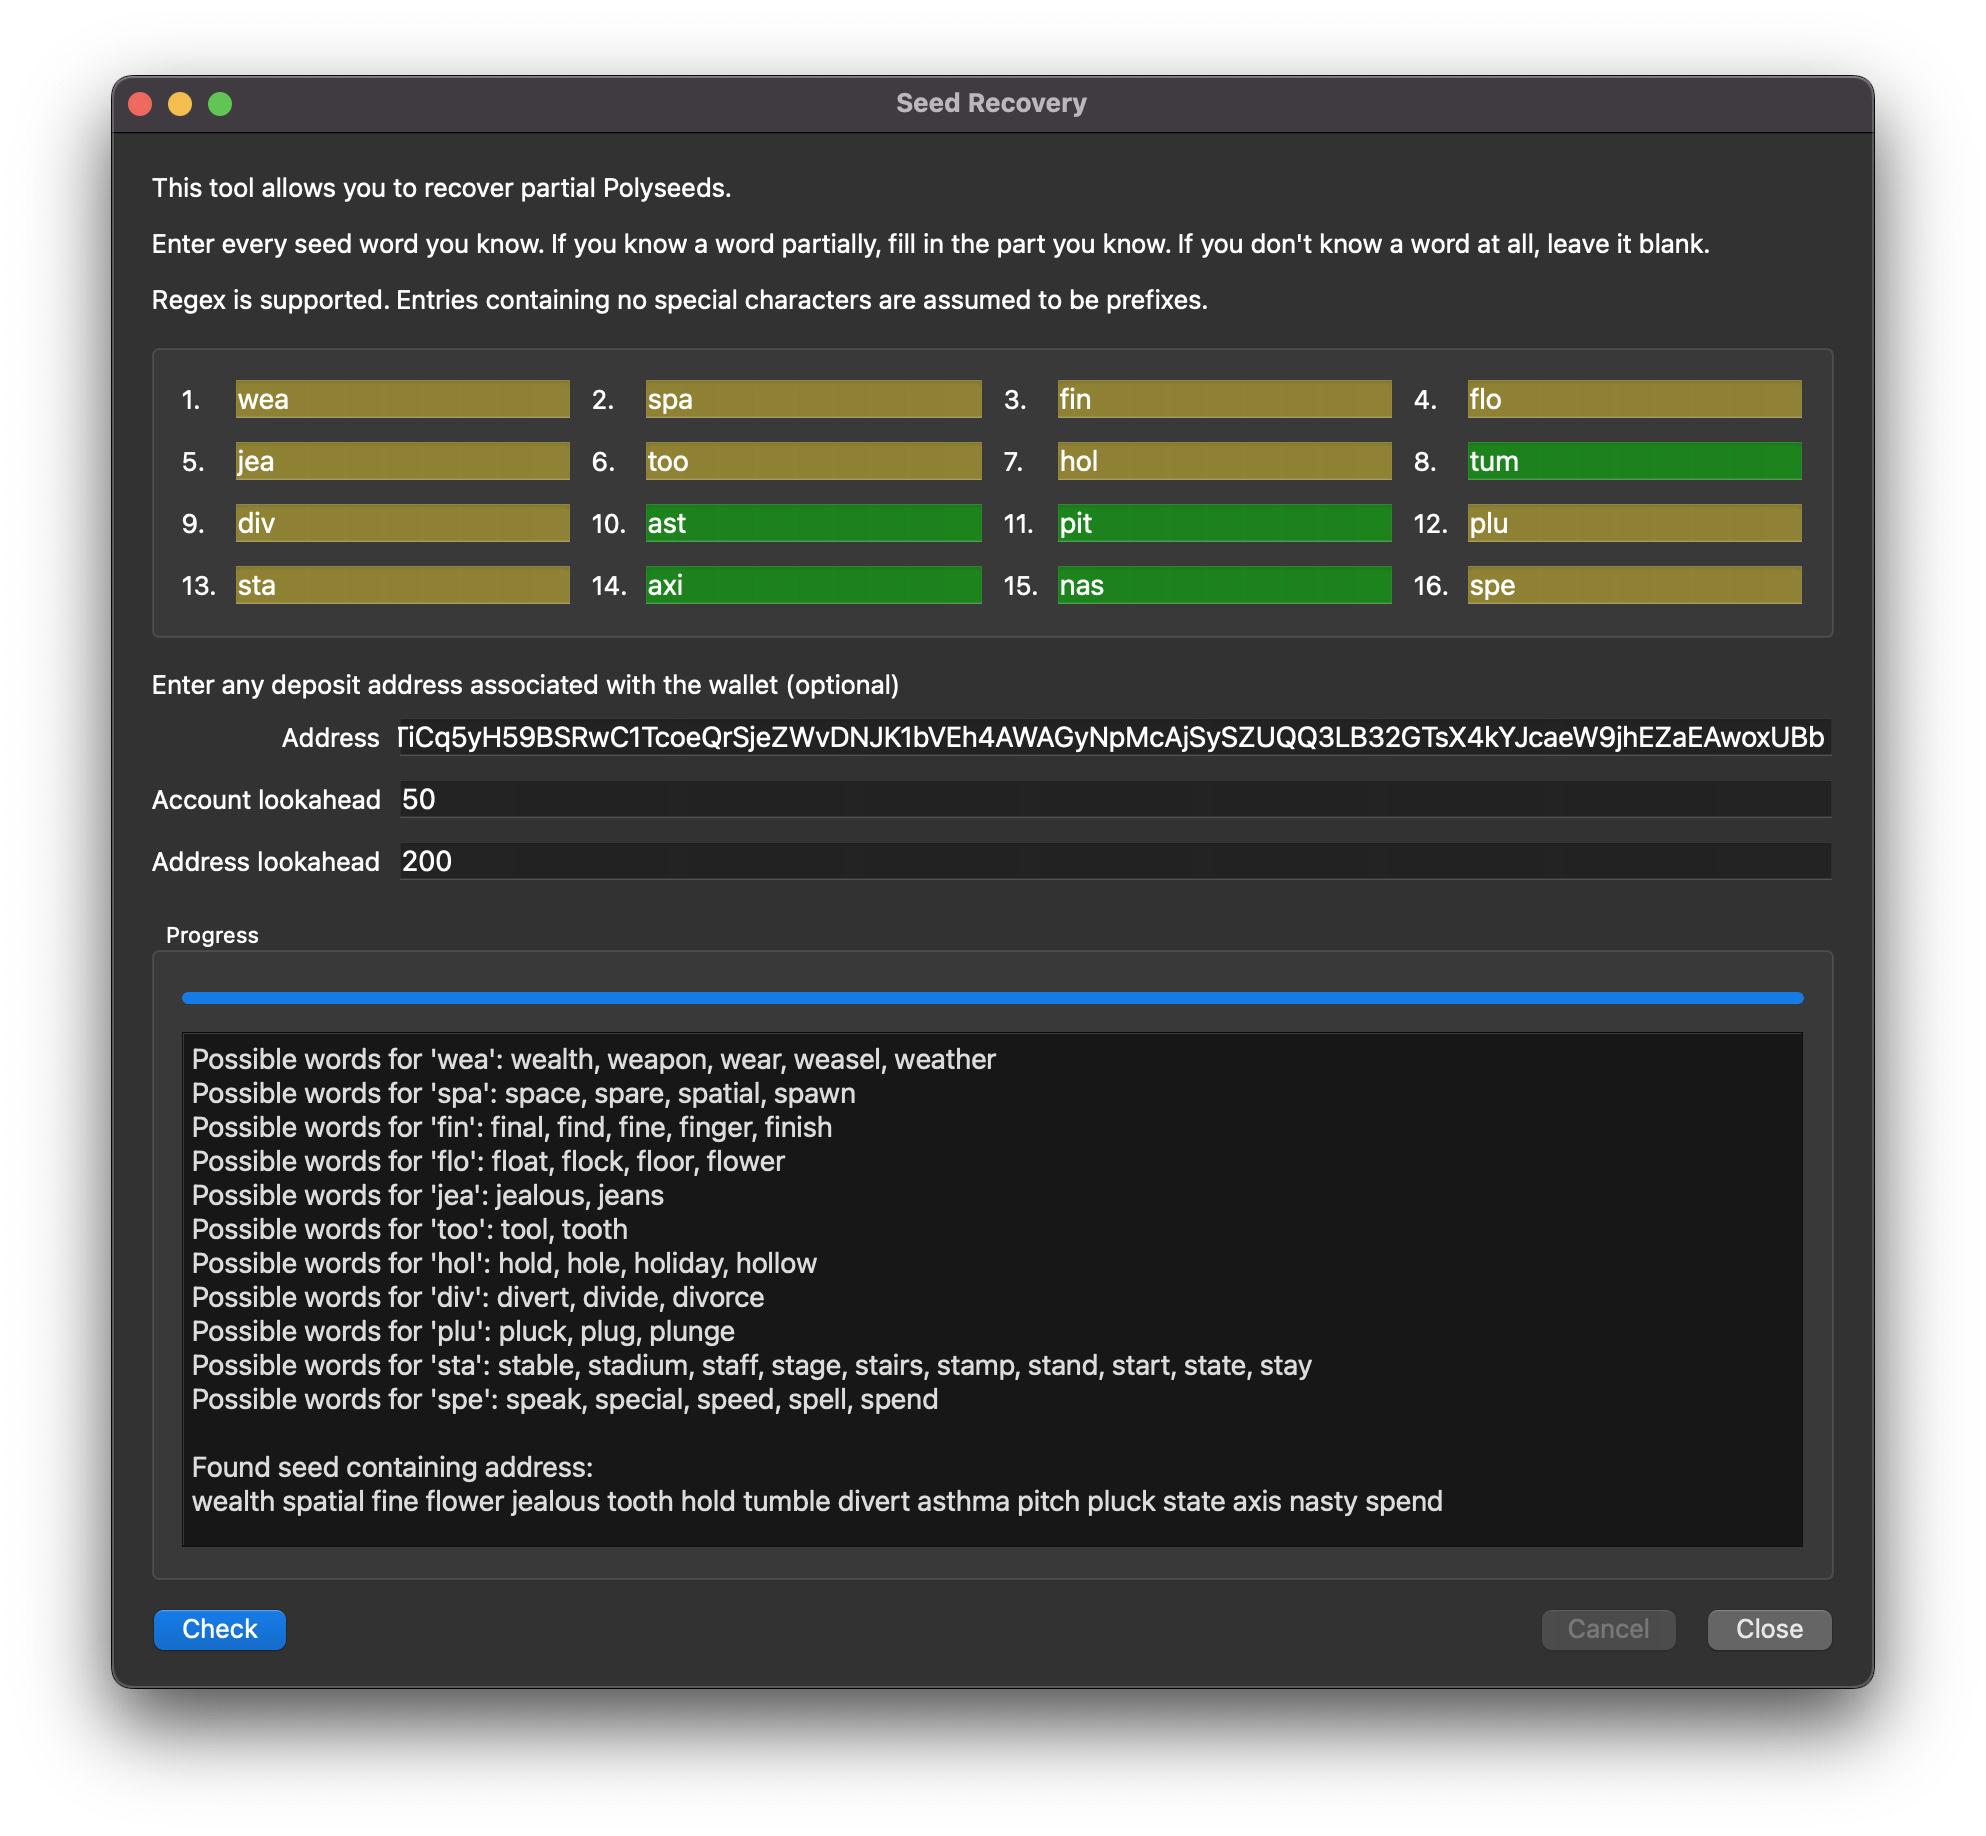1986x1836 pixels.
Task: Focus seed word 9 field 'div'
Action: [x=402, y=523]
